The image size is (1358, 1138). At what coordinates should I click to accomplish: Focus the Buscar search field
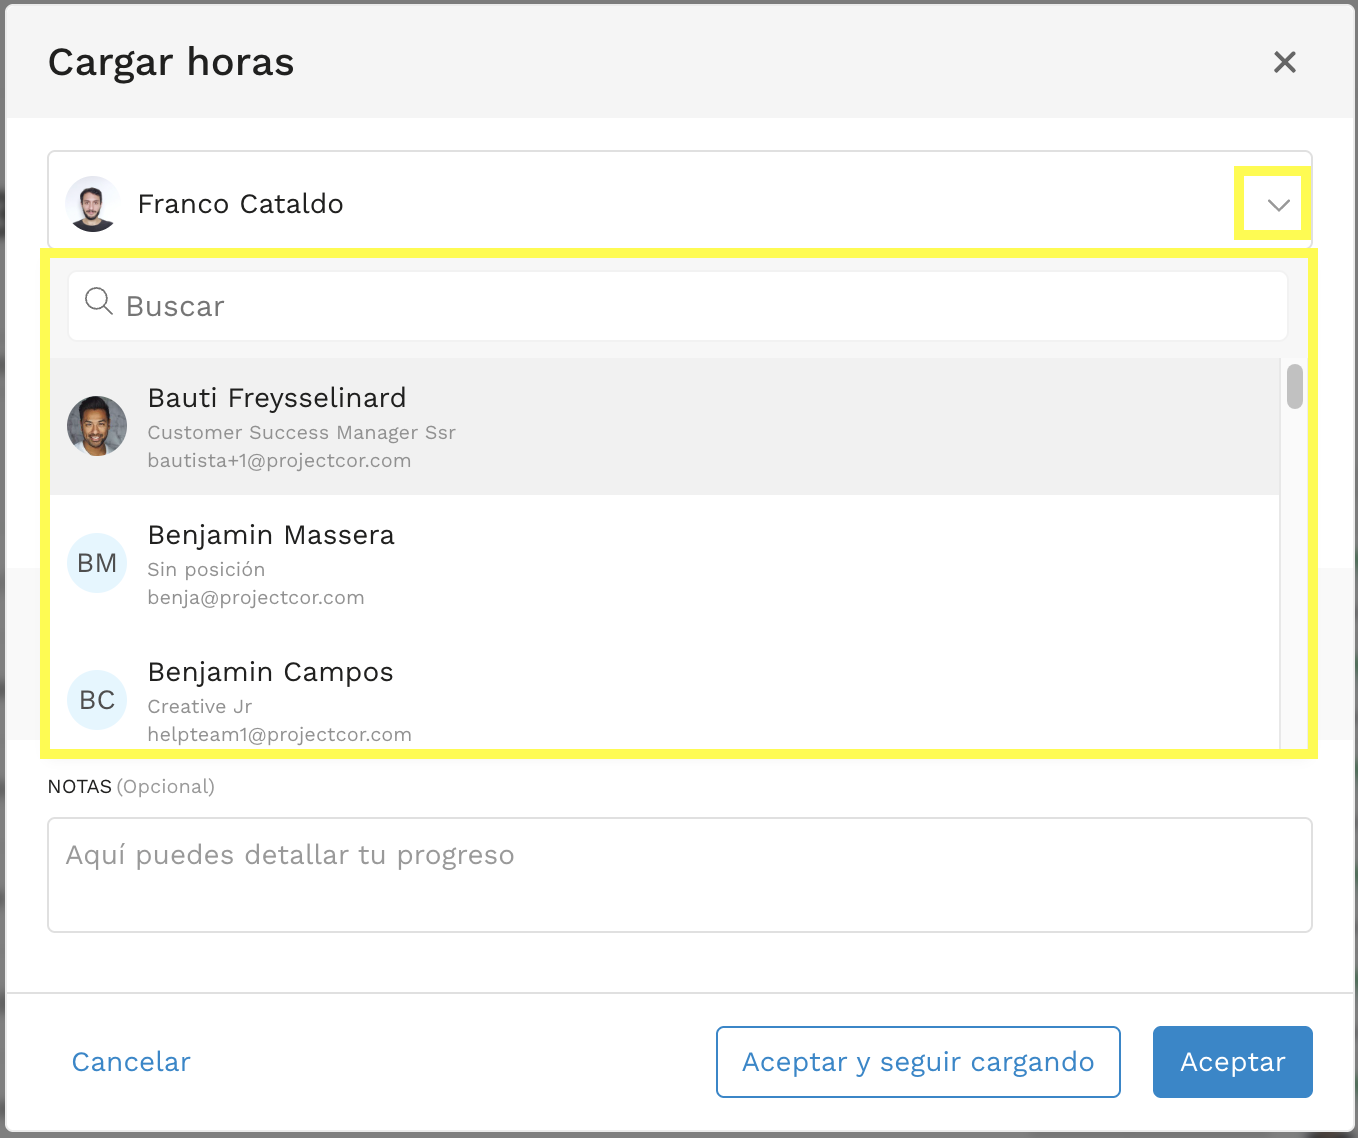(678, 306)
